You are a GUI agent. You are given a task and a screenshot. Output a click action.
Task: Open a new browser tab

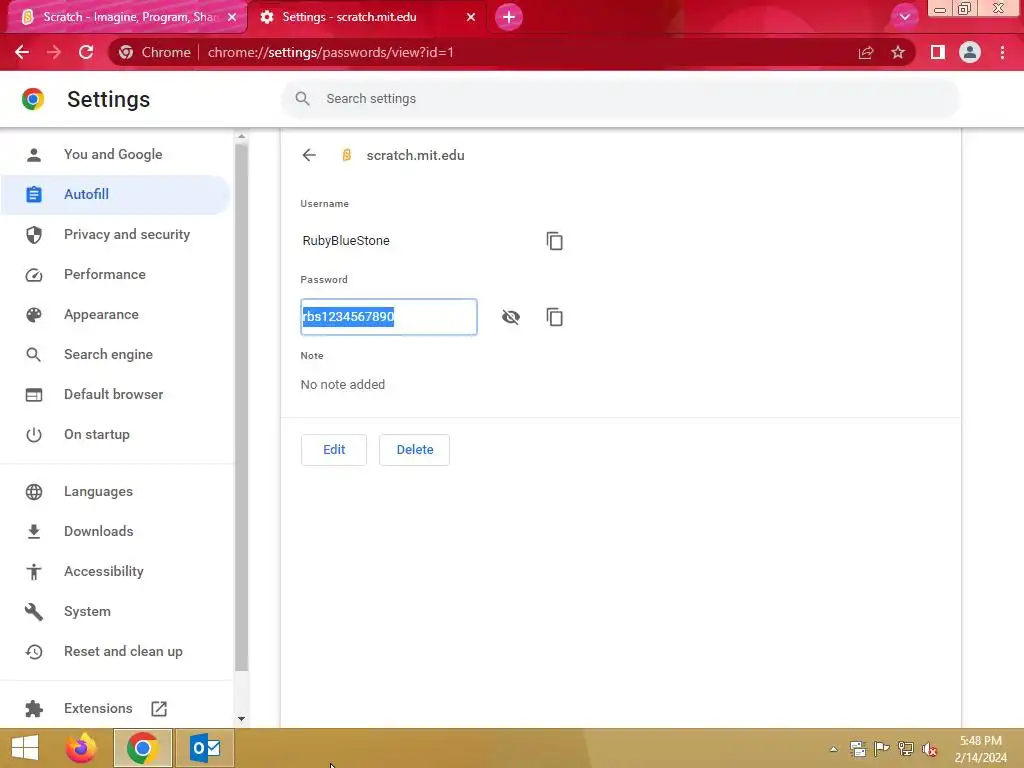(509, 17)
